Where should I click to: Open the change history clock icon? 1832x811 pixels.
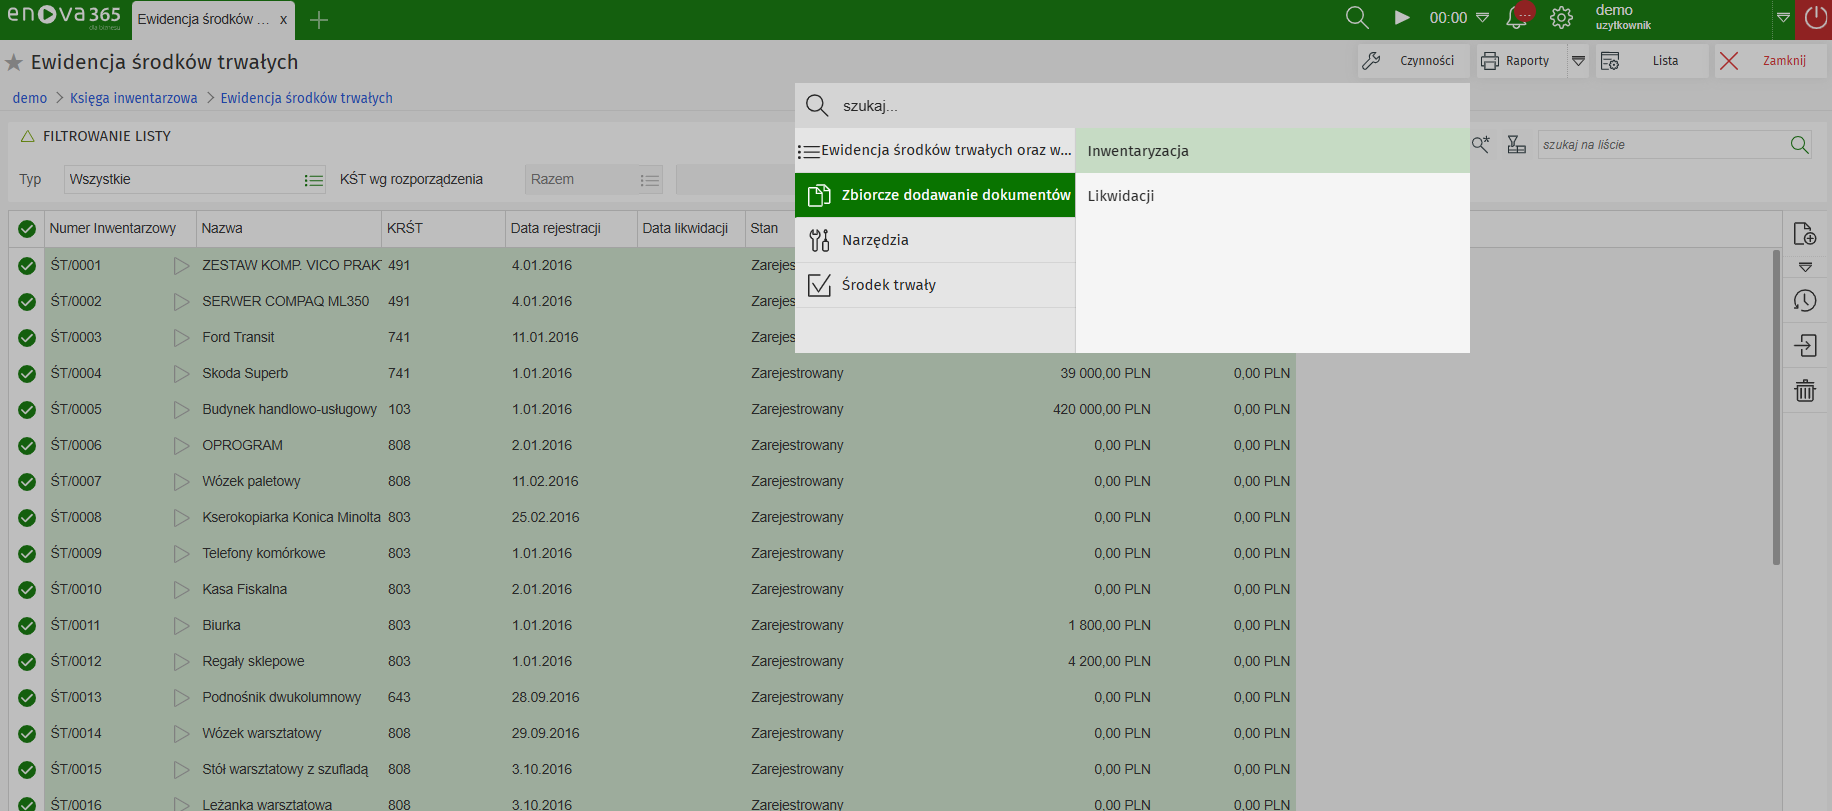coord(1804,301)
